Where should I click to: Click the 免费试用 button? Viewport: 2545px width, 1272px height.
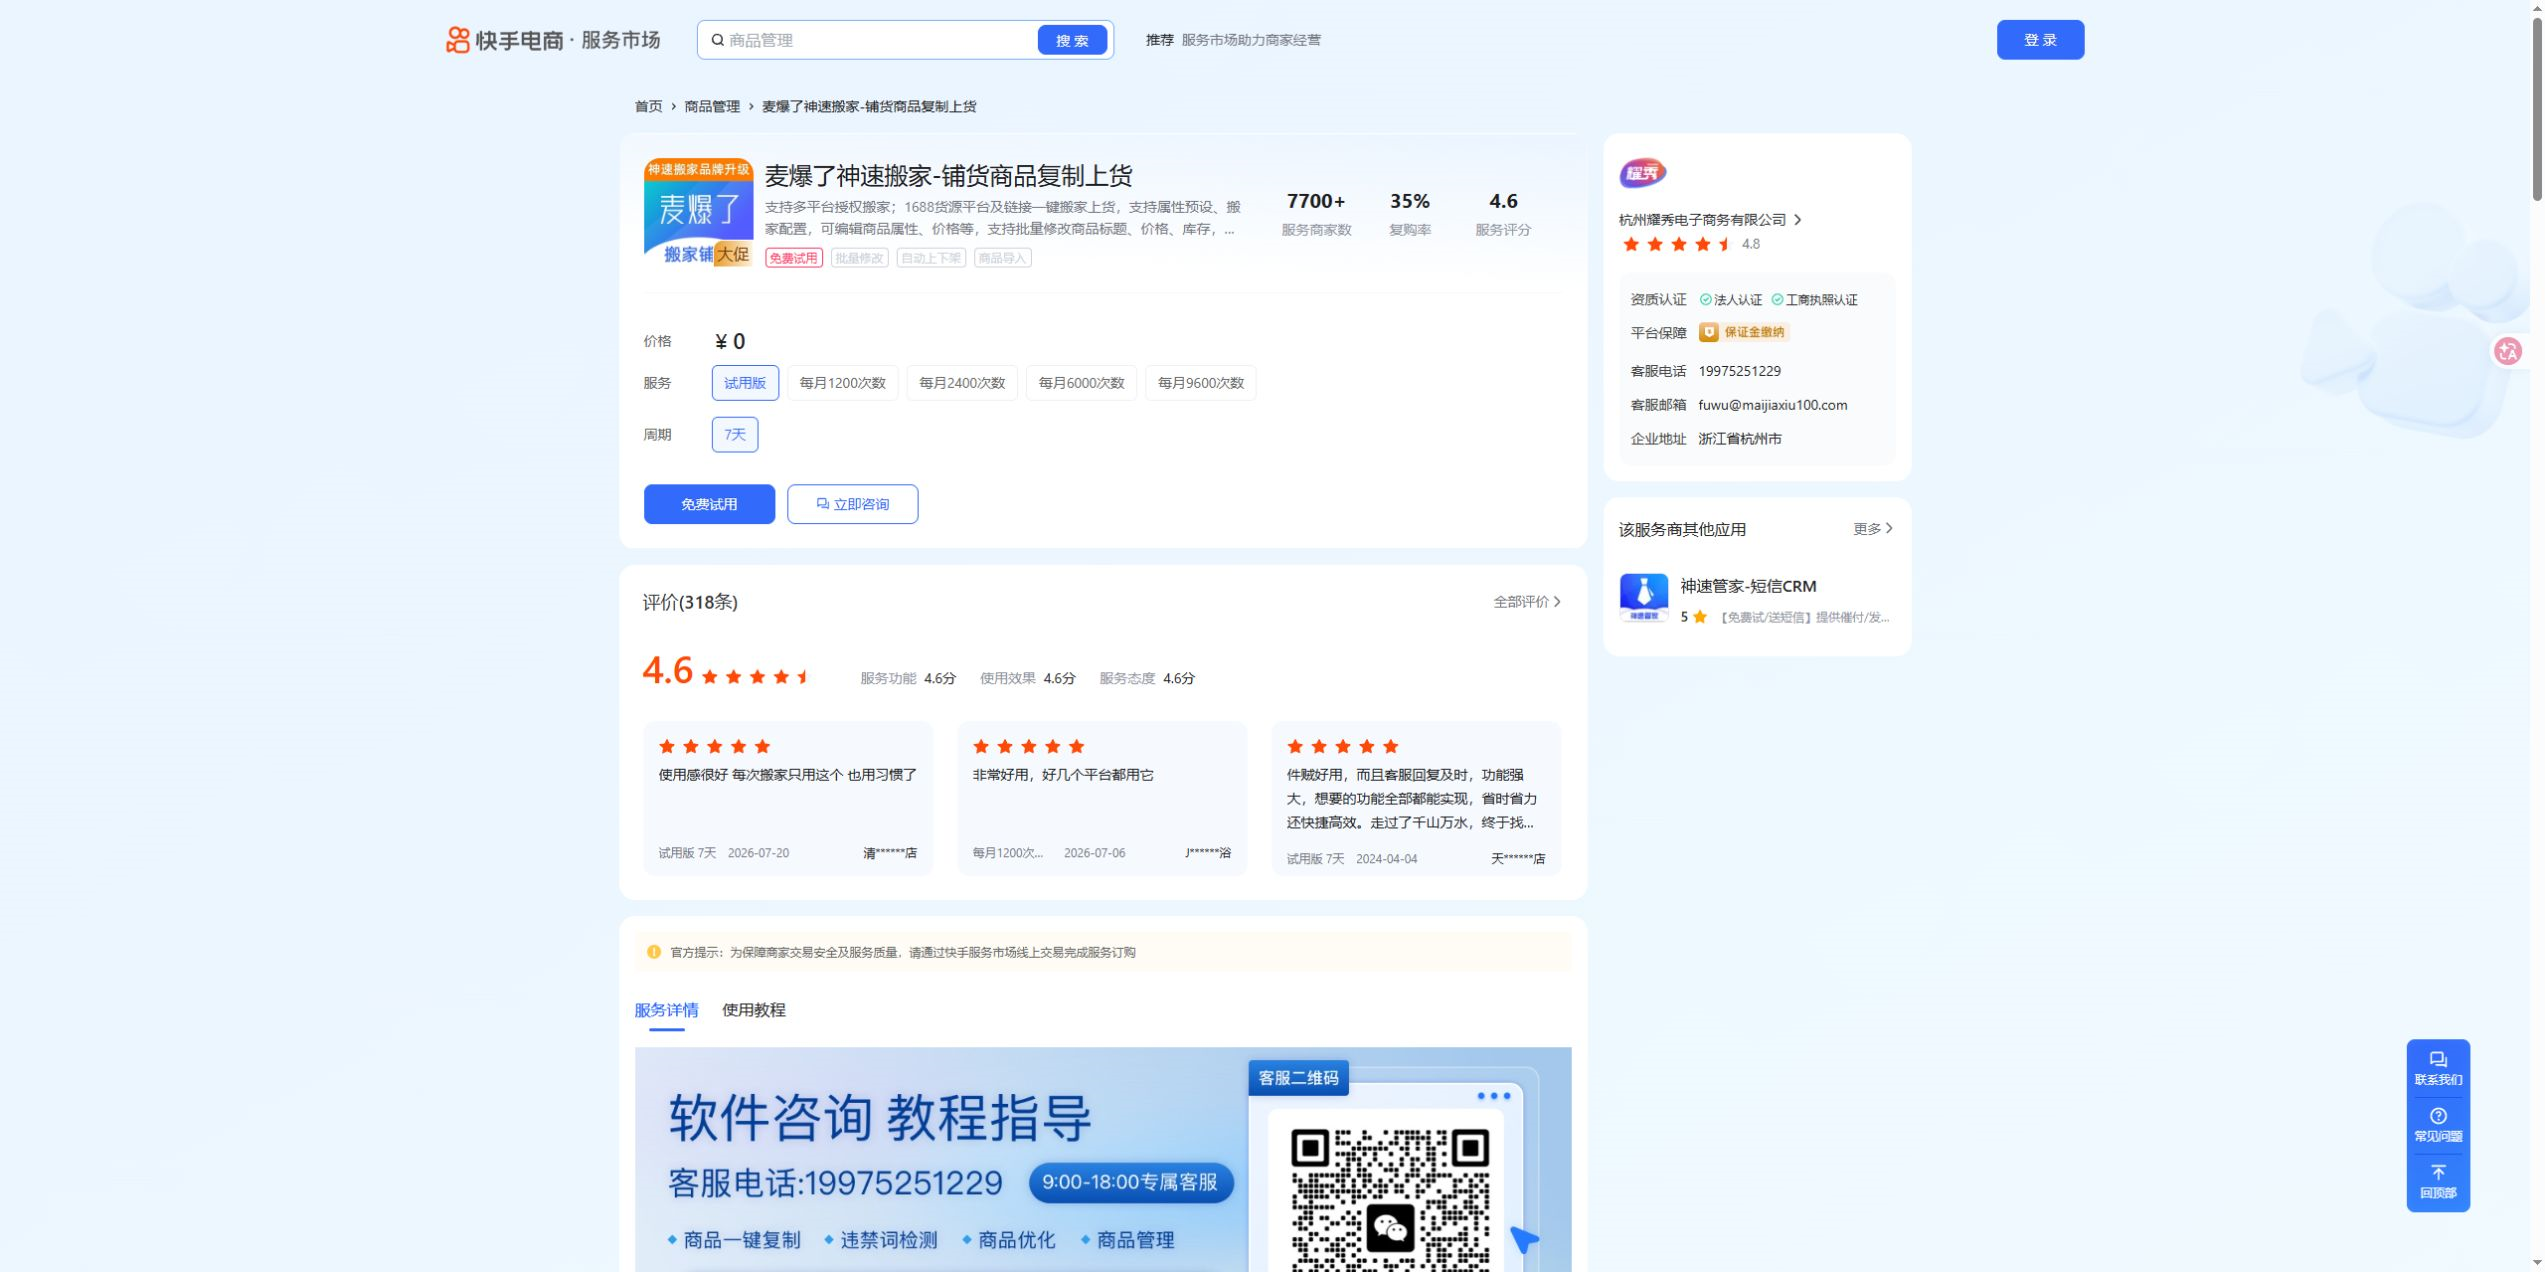[708, 504]
